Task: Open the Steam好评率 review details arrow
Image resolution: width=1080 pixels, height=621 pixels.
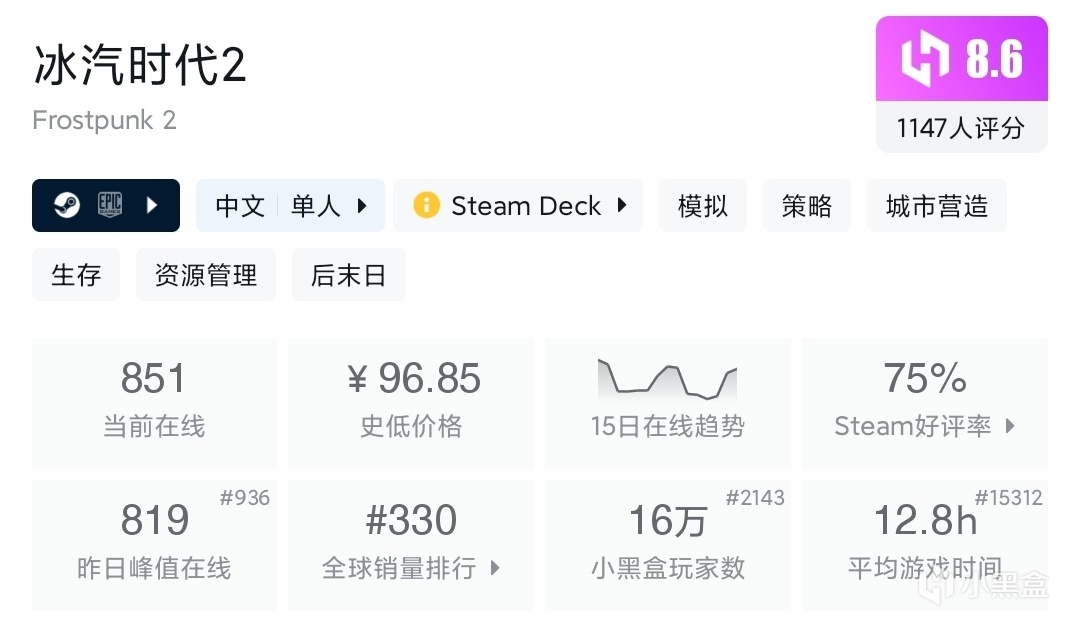Action: click(1010, 426)
